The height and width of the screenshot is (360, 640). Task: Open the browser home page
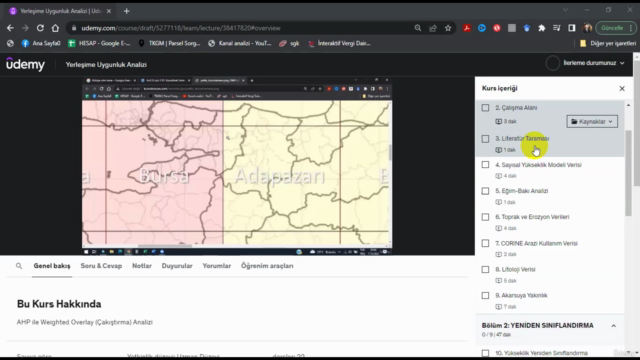tap(56, 28)
